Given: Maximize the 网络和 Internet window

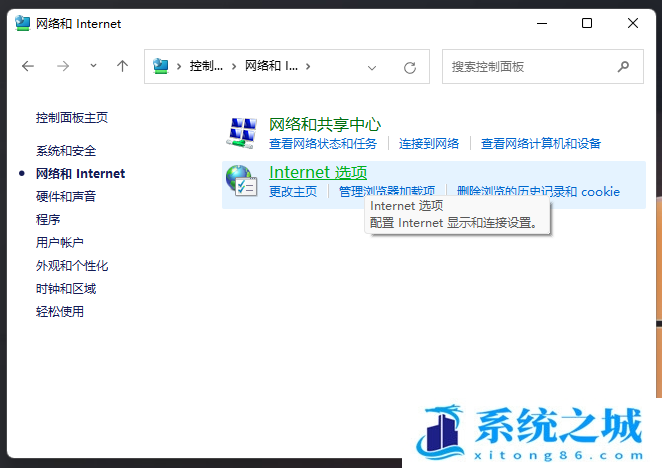Looking at the screenshot, I should click(587, 23).
